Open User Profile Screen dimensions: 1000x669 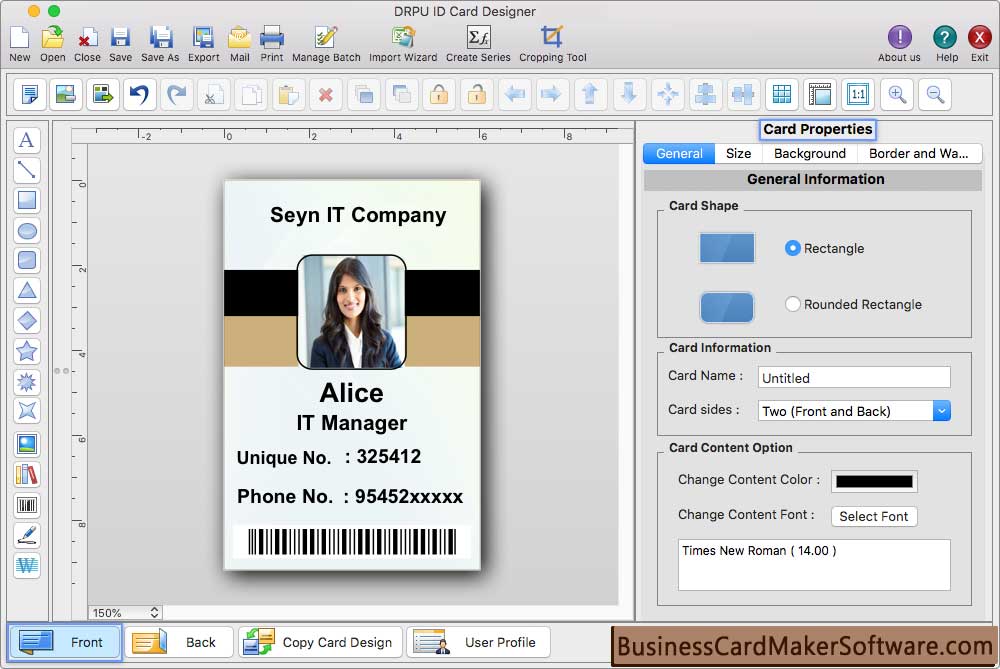(478, 642)
